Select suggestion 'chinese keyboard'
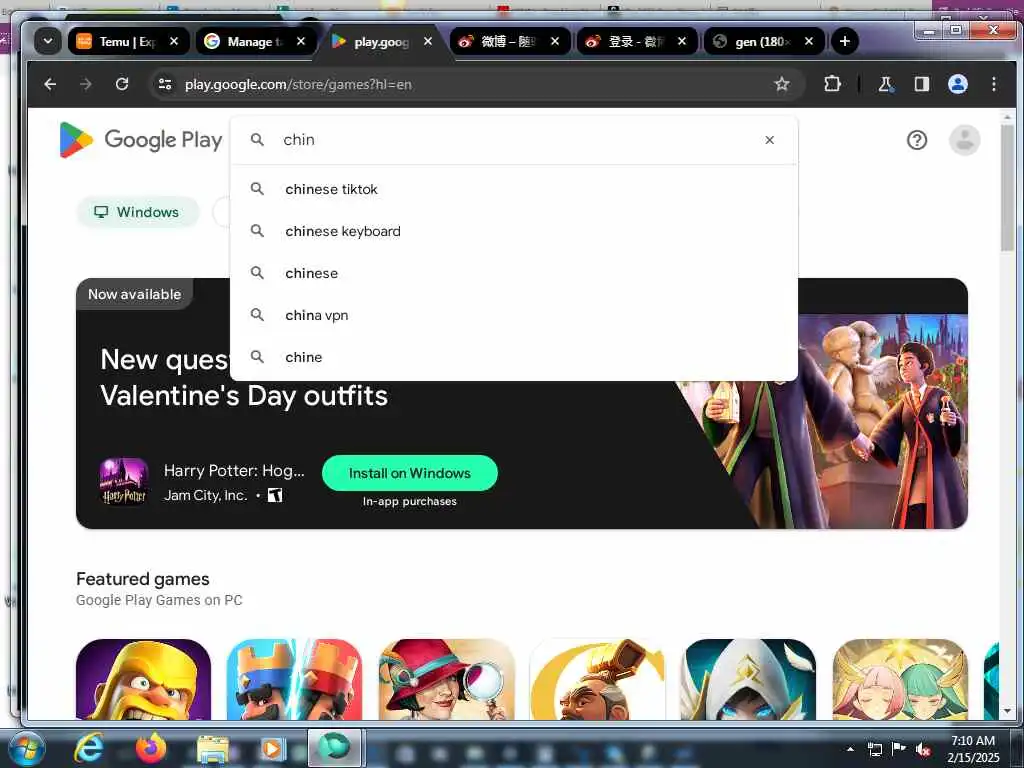1024x768 pixels. (x=514, y=231)
